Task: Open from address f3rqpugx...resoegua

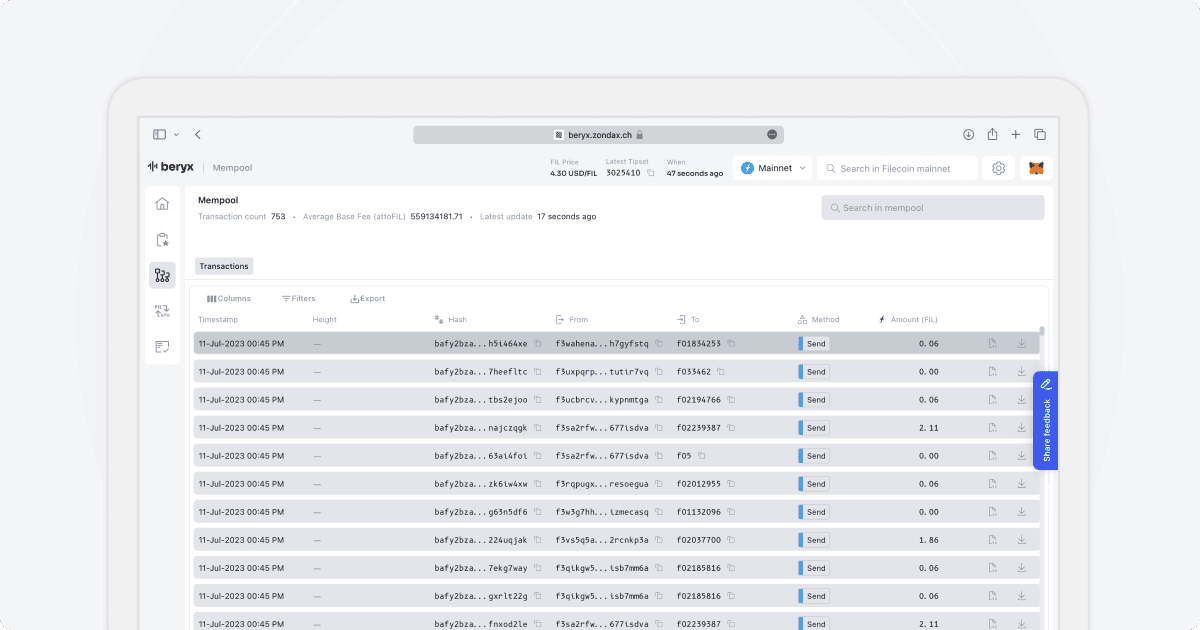Action: pyautogui.click(x=602, y=483)
